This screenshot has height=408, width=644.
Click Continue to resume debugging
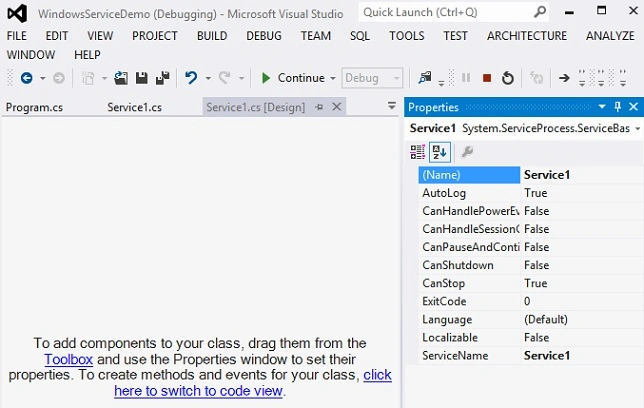coord(293,78)
